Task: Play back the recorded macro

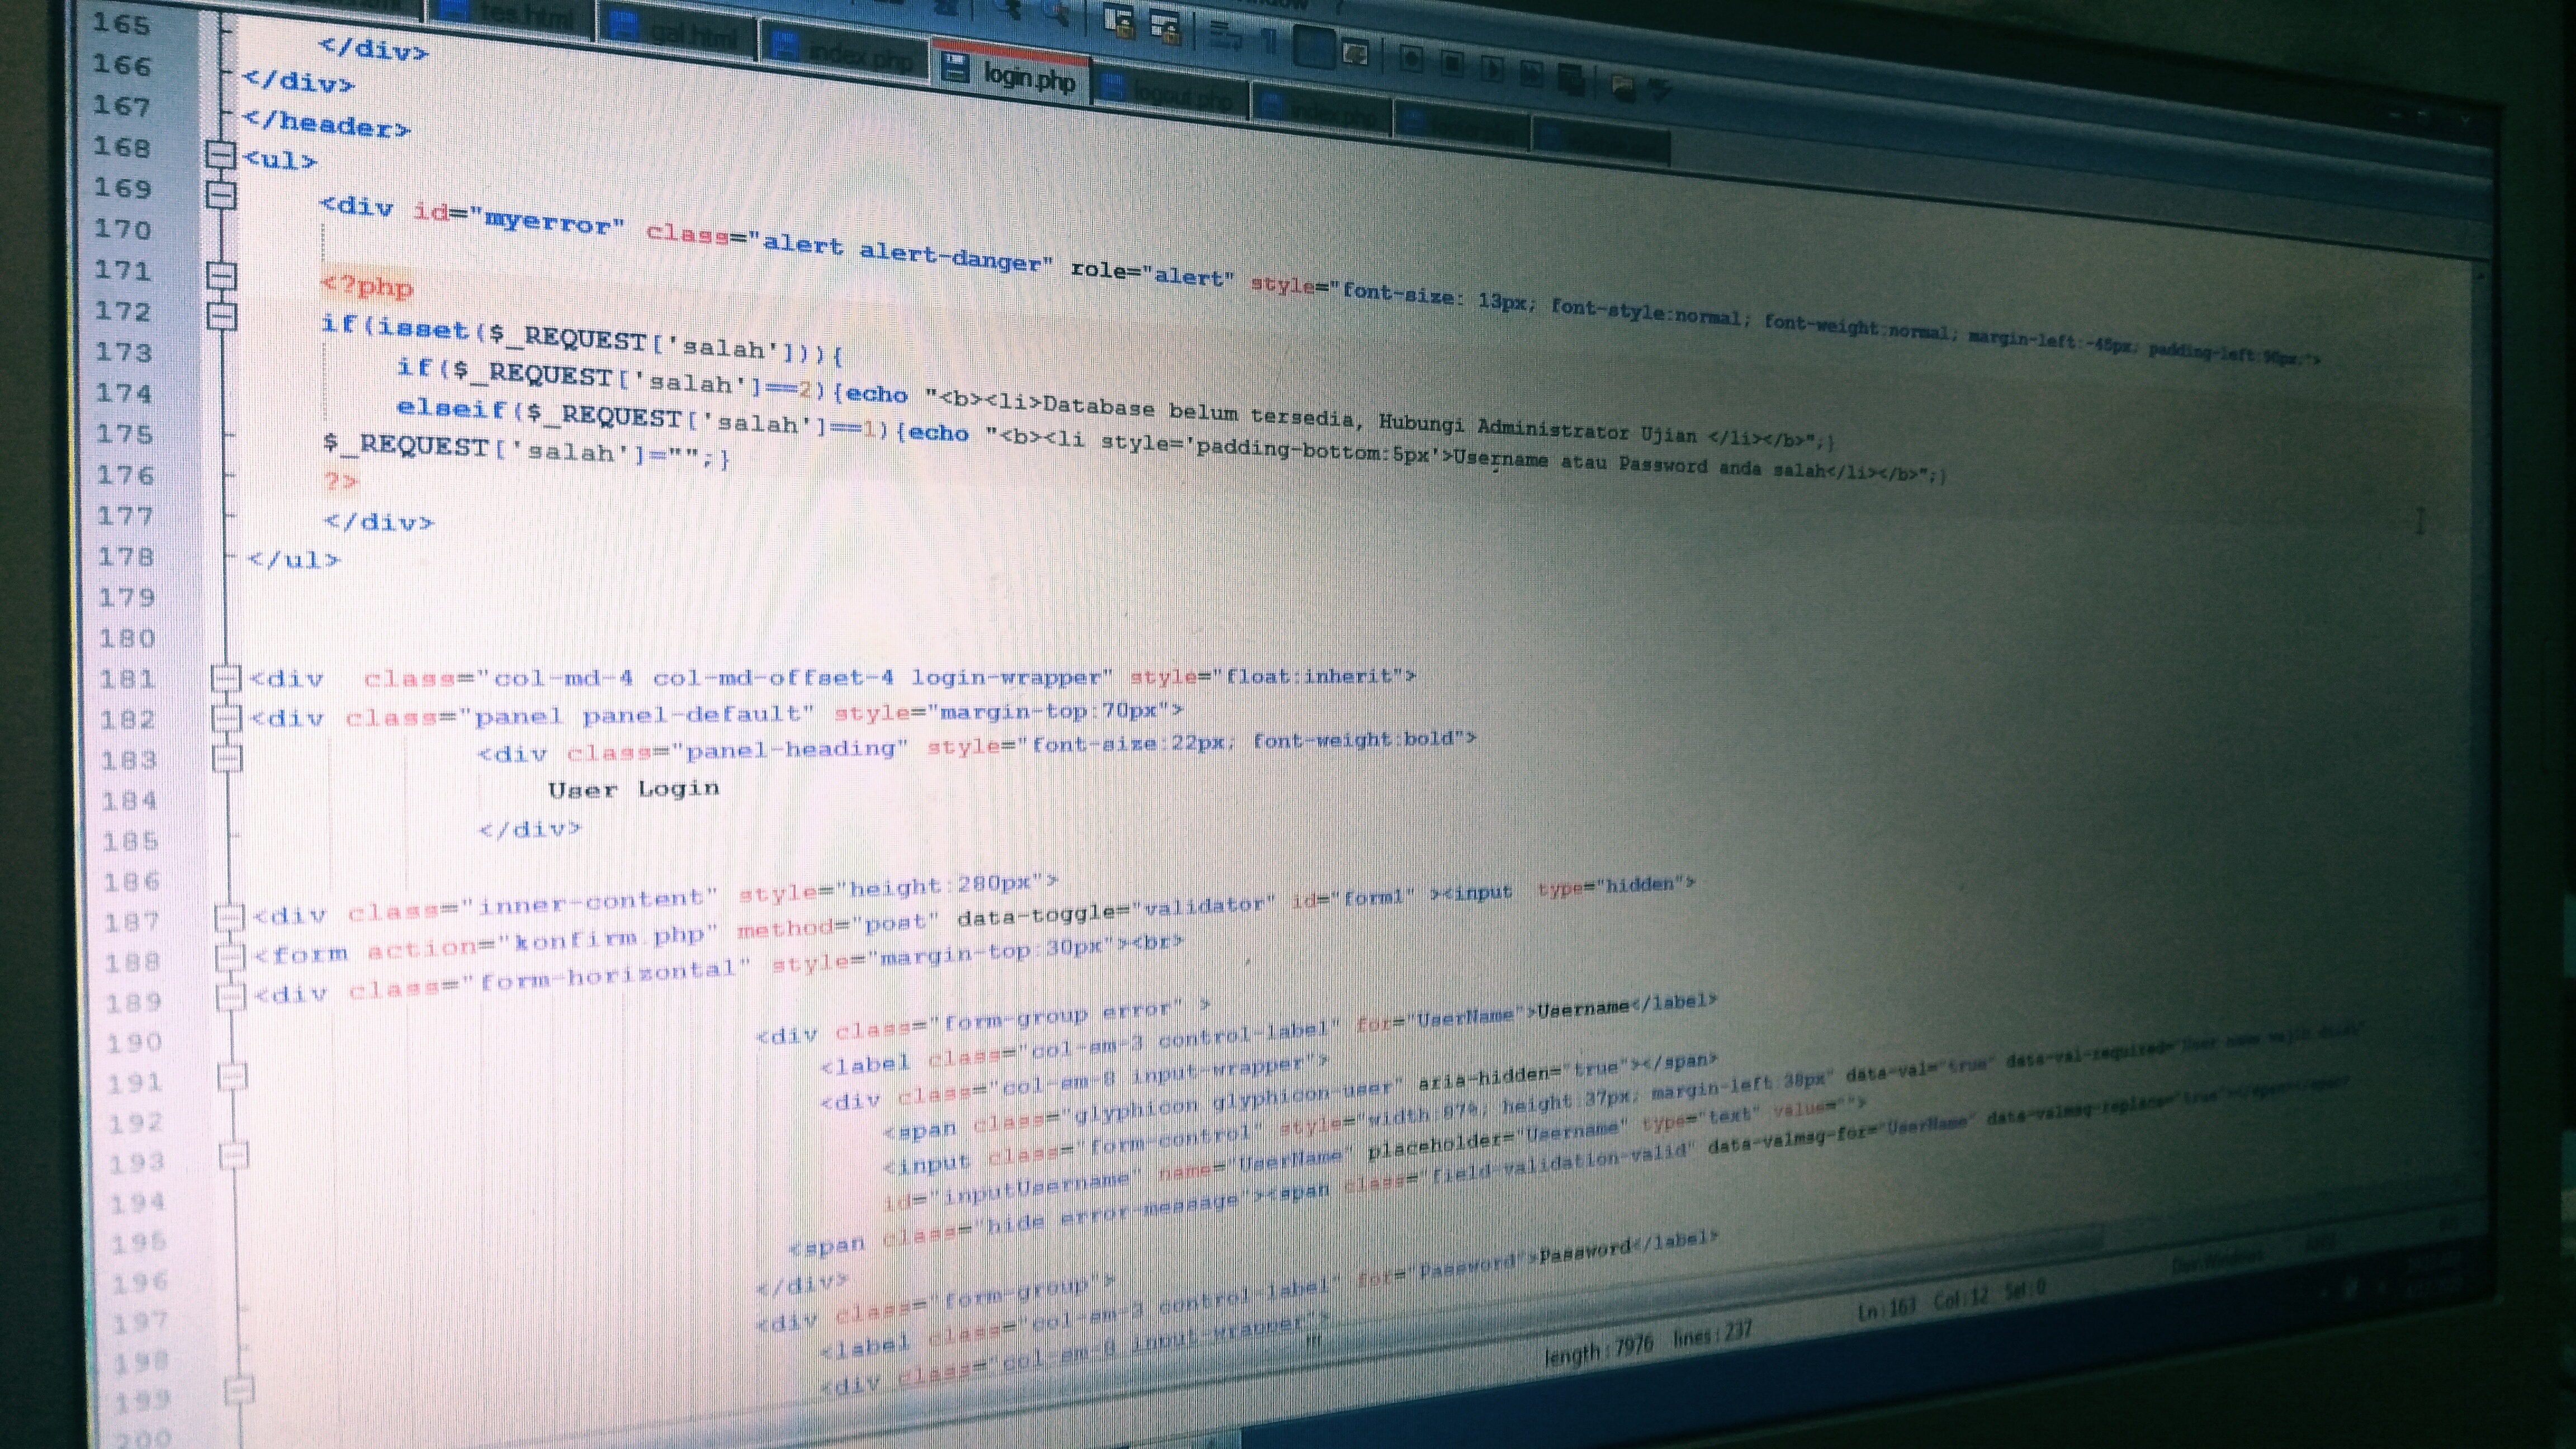Action: click(1492, 70)
